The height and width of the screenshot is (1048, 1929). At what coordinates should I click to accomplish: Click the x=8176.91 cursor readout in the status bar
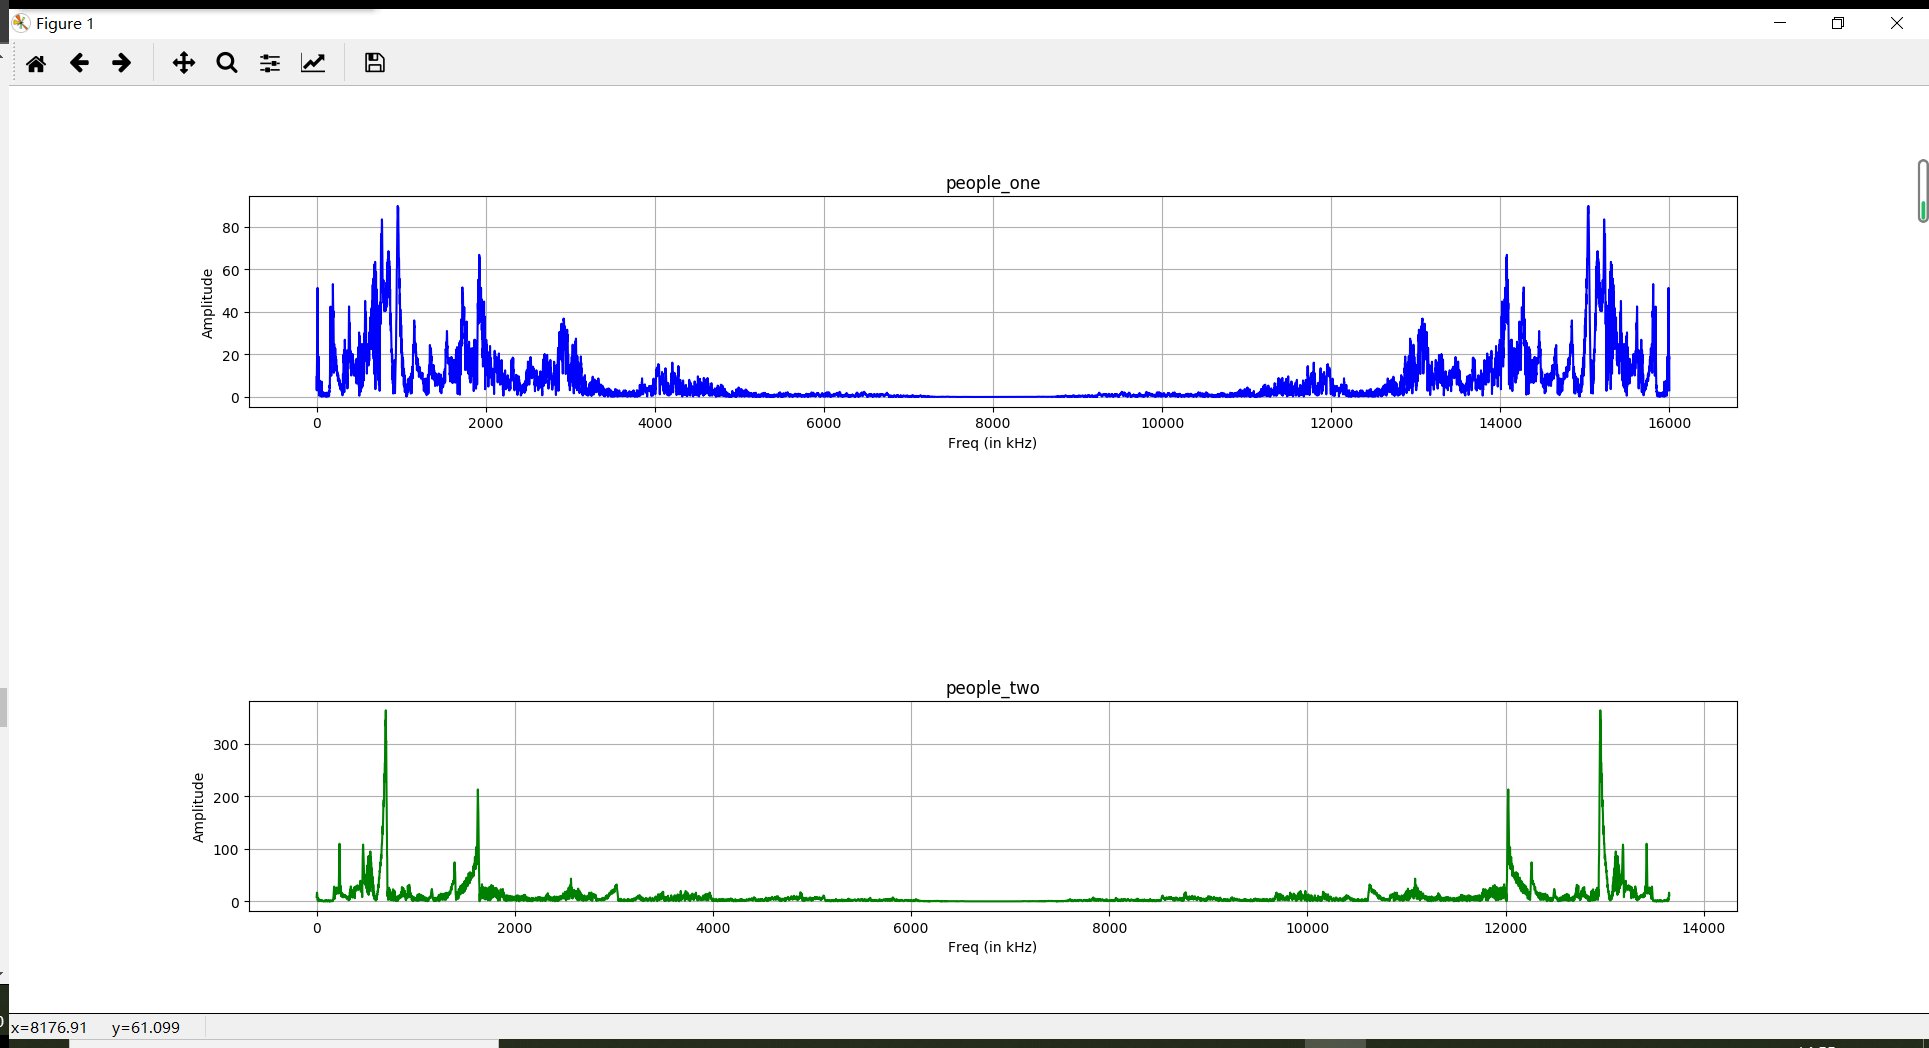(x=49, y=1028)
